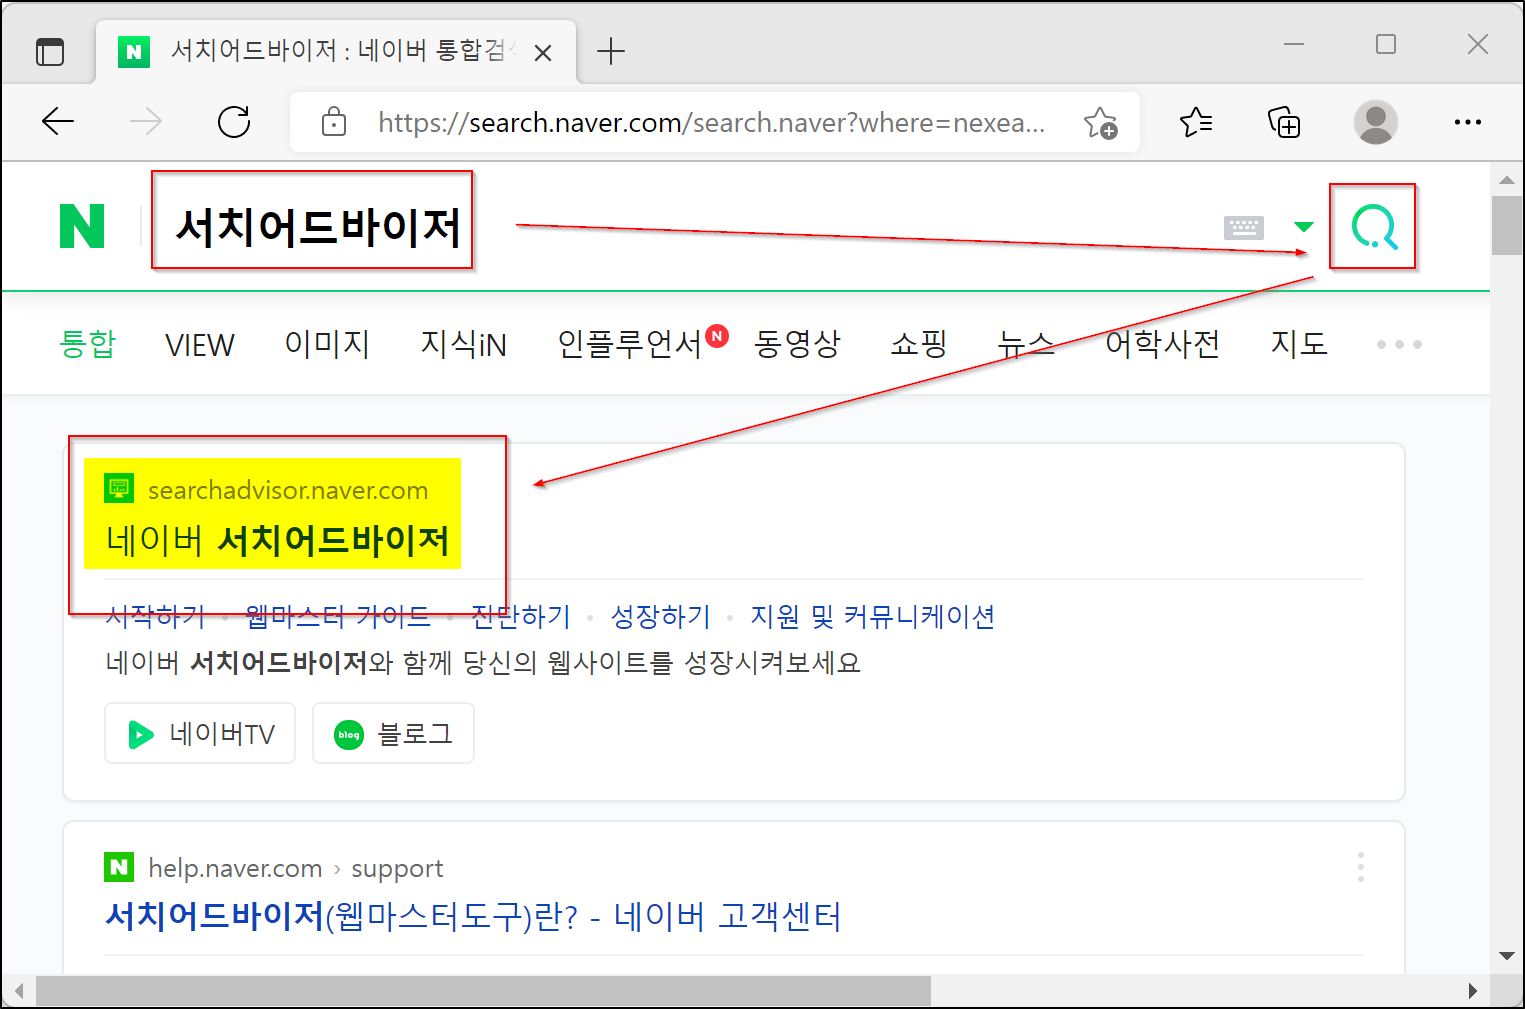Switch to the 동영상 tab
Screen dimensions: 1525x1009
coord(797,343)
